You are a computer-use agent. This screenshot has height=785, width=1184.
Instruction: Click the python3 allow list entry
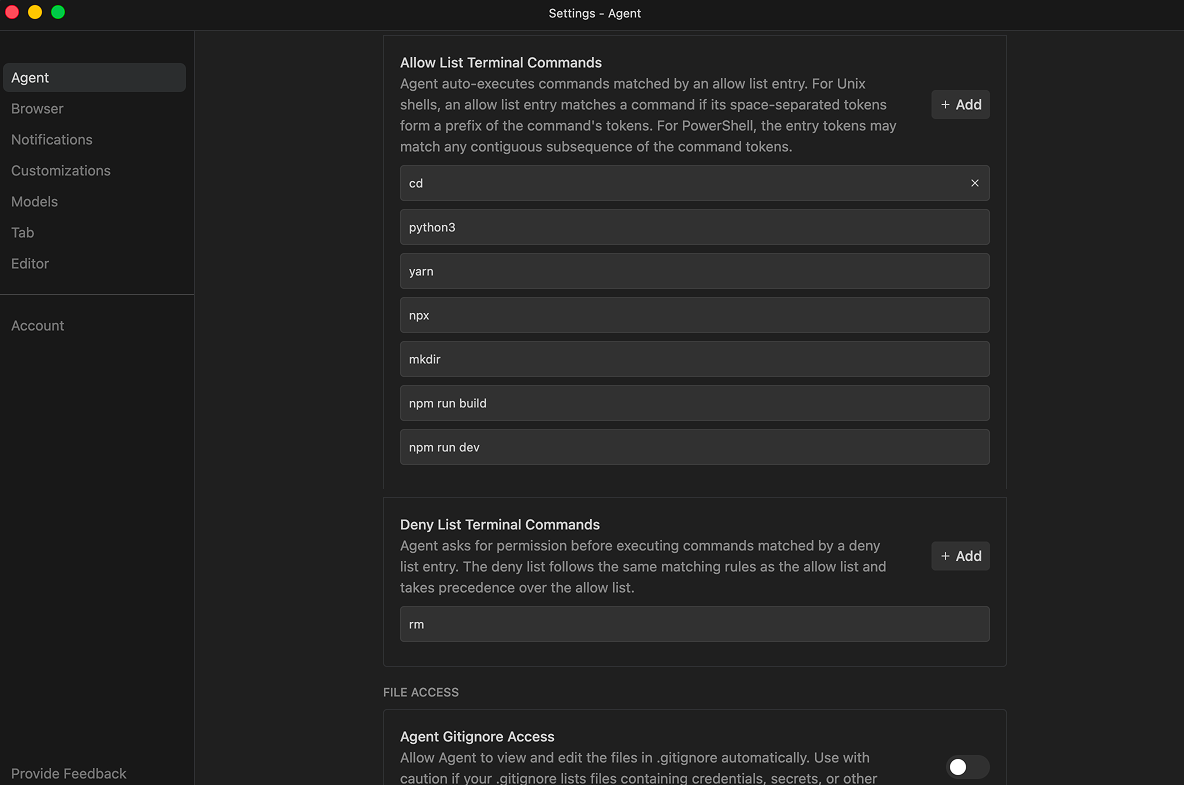tap(694, 227)
